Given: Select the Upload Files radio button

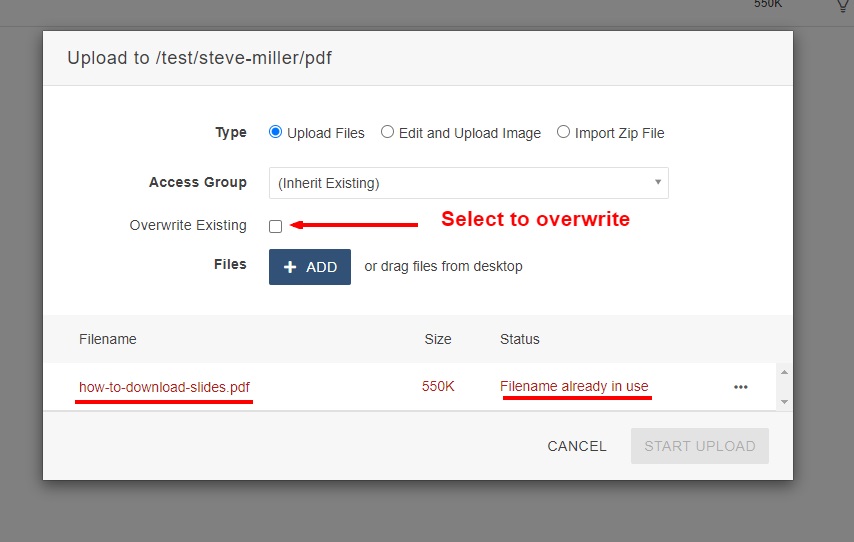Looking at the screenshot, I should (x=276, y=132).
